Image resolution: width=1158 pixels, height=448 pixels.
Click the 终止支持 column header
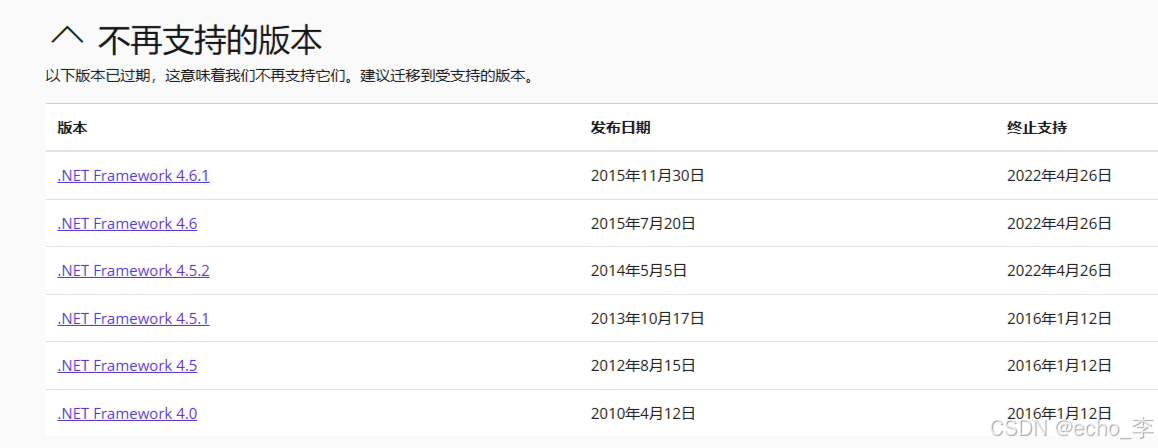point(1037,128)
